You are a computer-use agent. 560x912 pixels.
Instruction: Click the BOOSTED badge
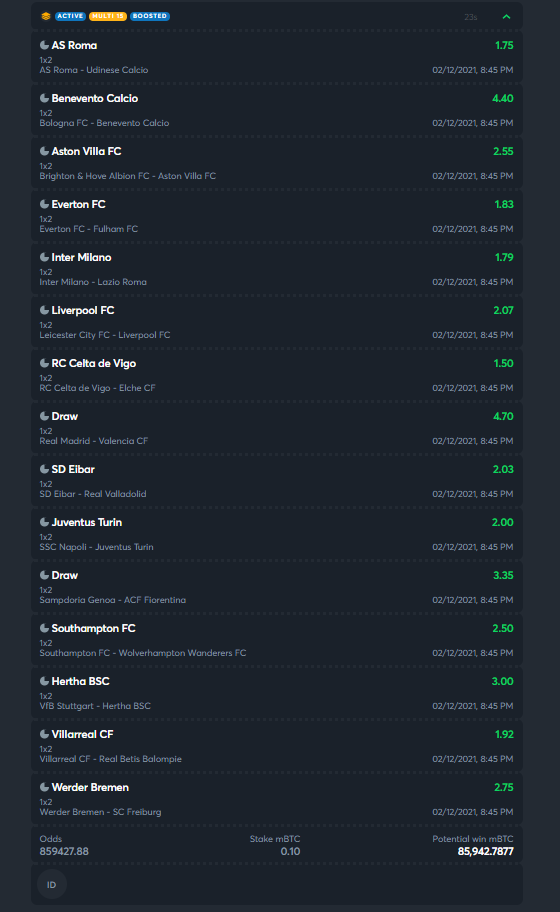click(150, 16)
